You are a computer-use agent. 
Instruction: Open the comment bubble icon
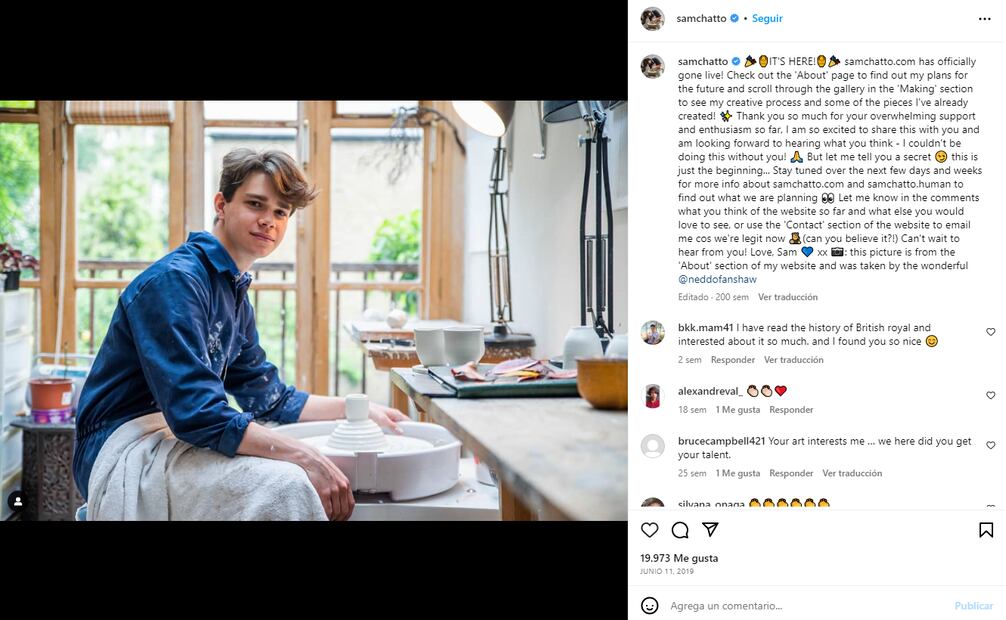(680, 530)
